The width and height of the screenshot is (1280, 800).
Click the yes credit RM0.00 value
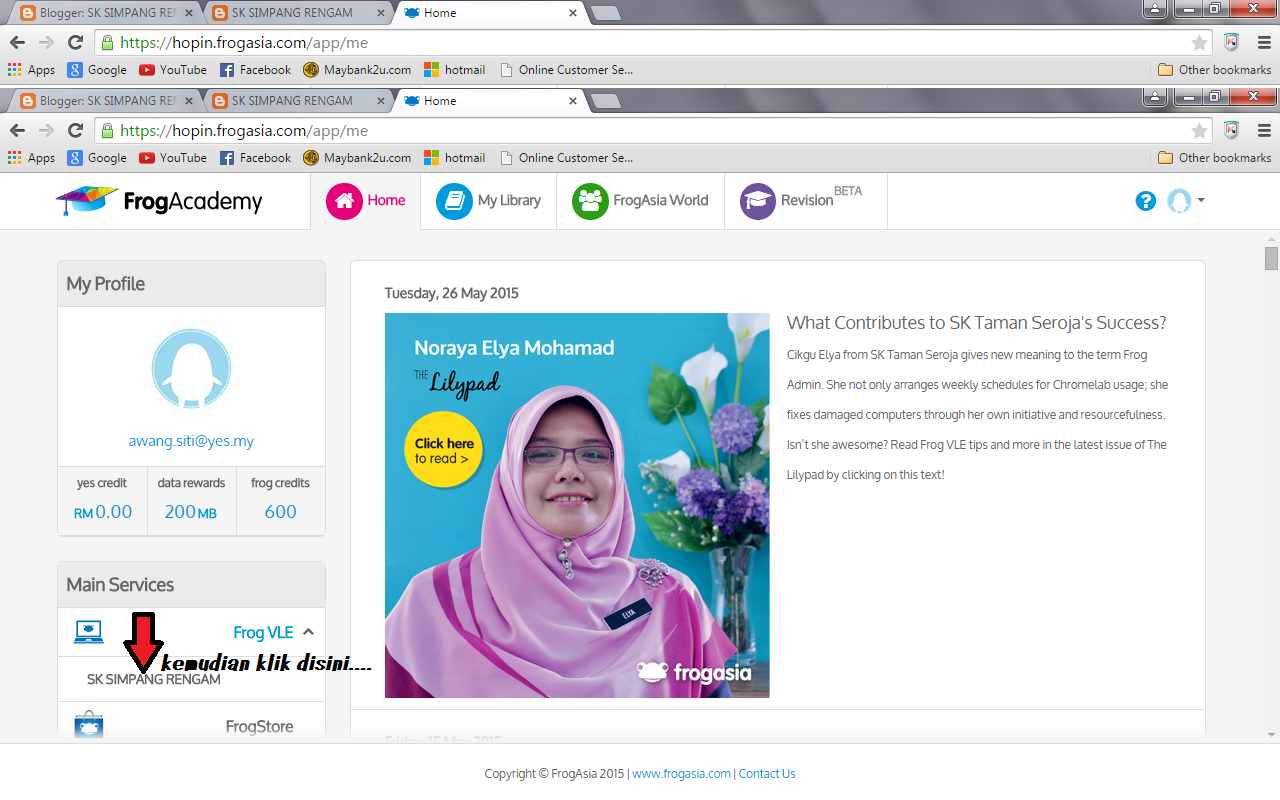click(x=102, y=512)
